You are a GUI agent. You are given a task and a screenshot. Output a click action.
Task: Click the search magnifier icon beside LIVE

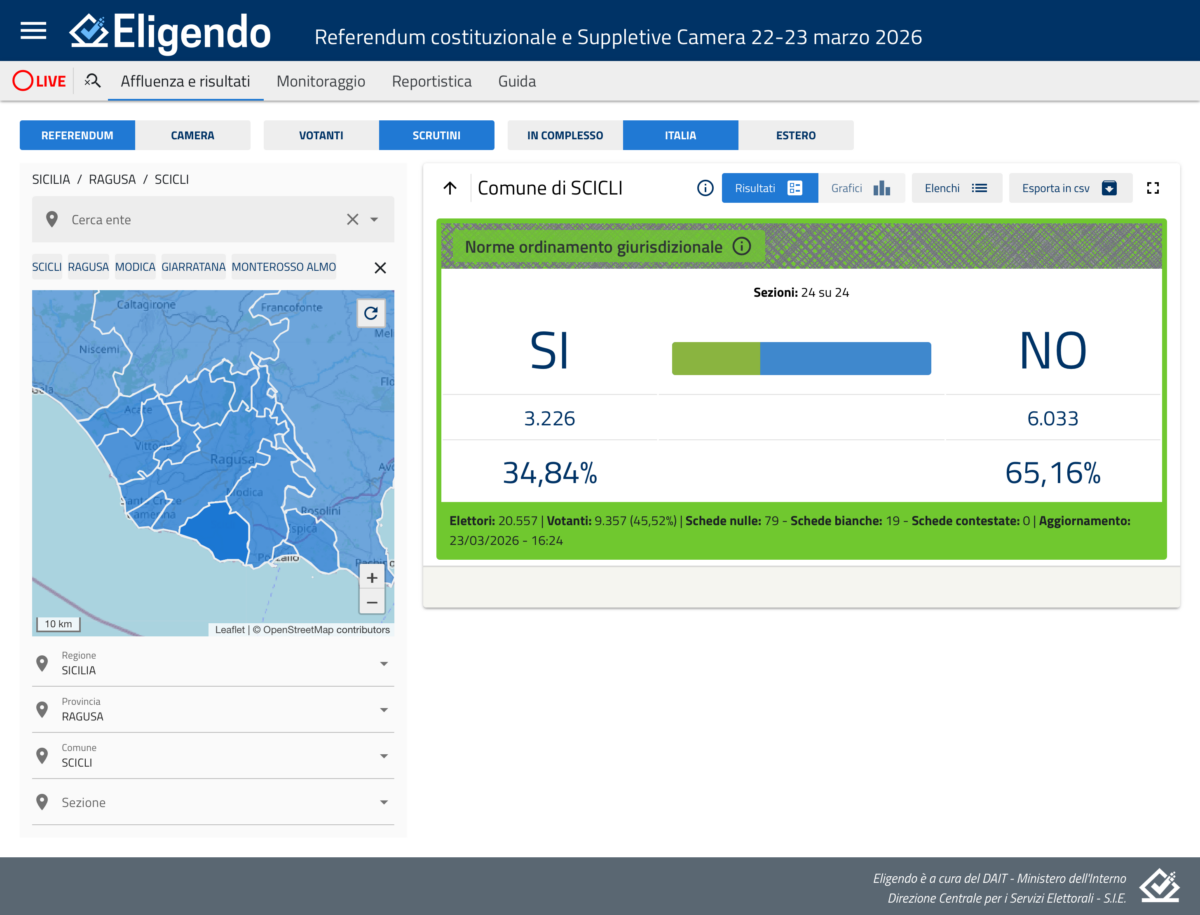(92, 81)
